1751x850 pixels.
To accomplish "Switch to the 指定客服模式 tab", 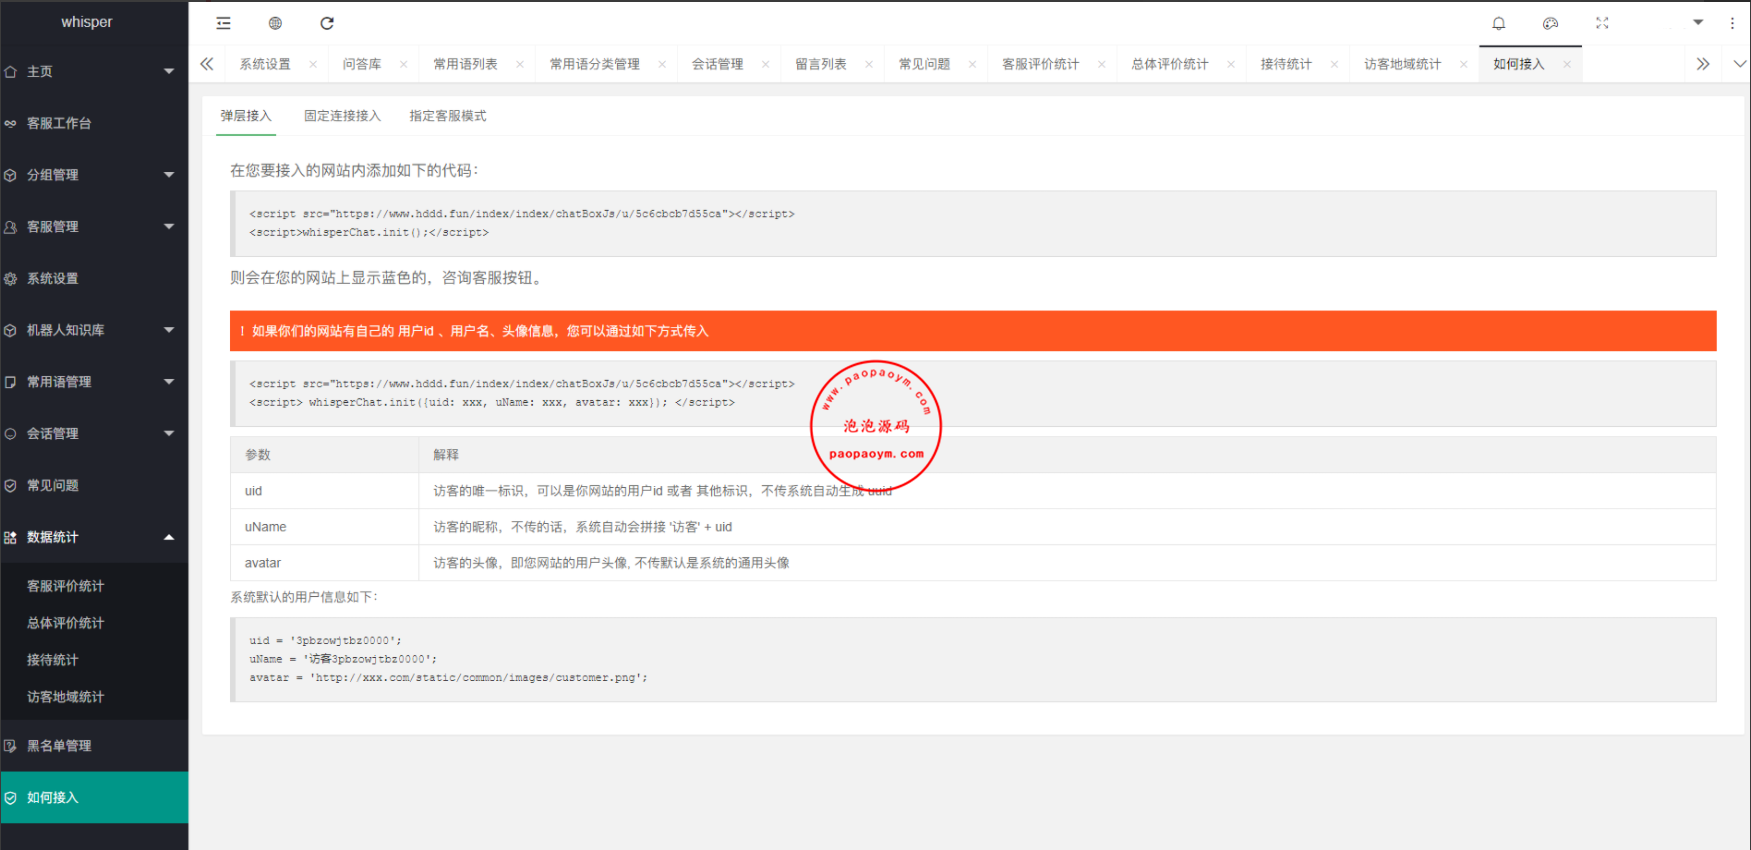I will (x=447, y=116).
